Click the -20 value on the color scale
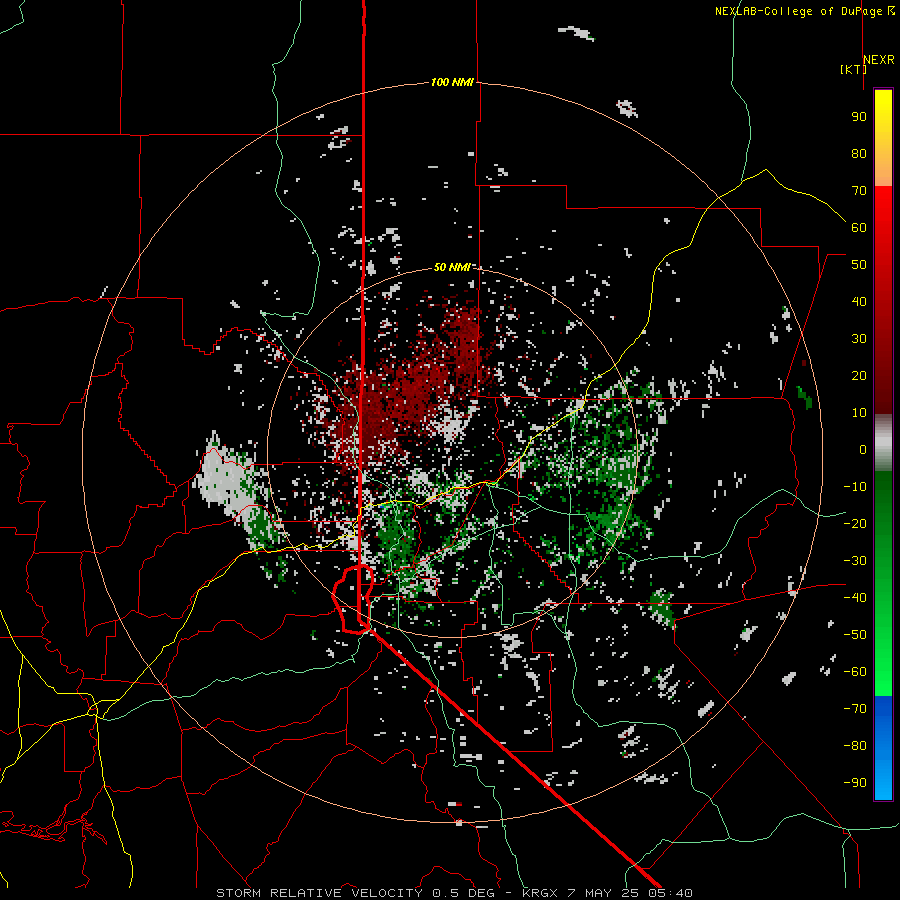 [x=855, y=524]
